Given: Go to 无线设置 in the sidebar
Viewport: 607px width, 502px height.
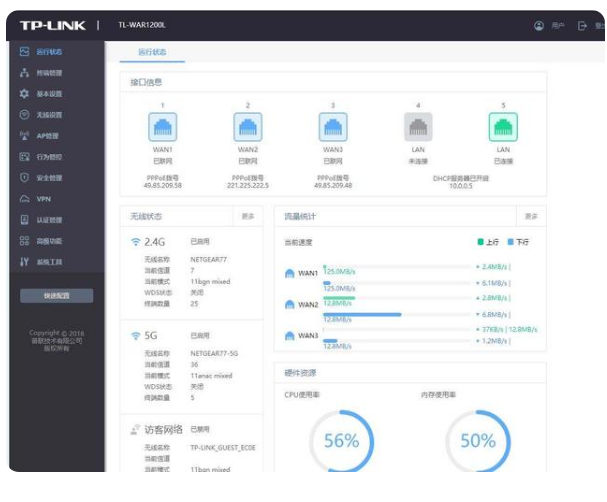Looking at the screenshot, I should 48,115.
